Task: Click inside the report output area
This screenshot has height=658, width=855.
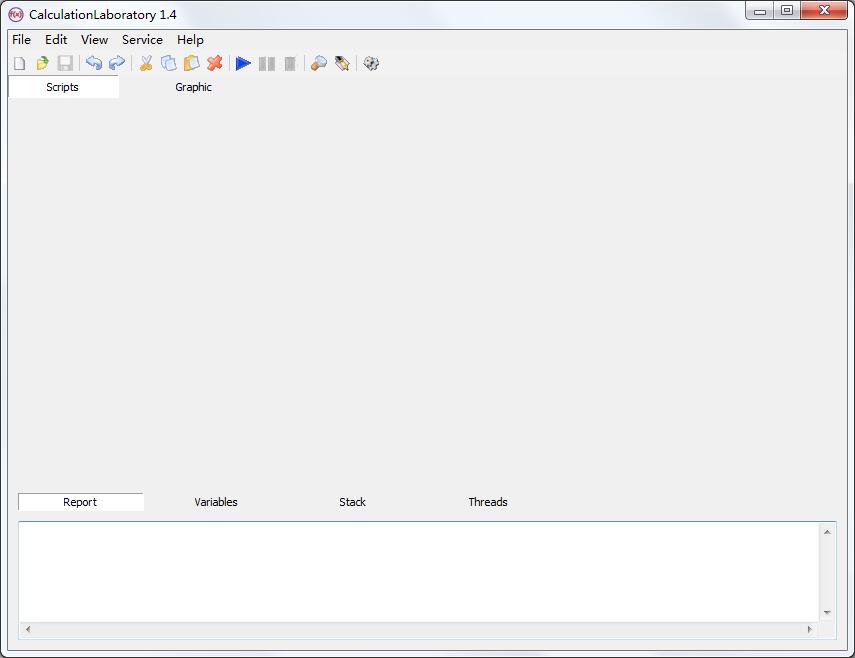Action: pos(419,572)
